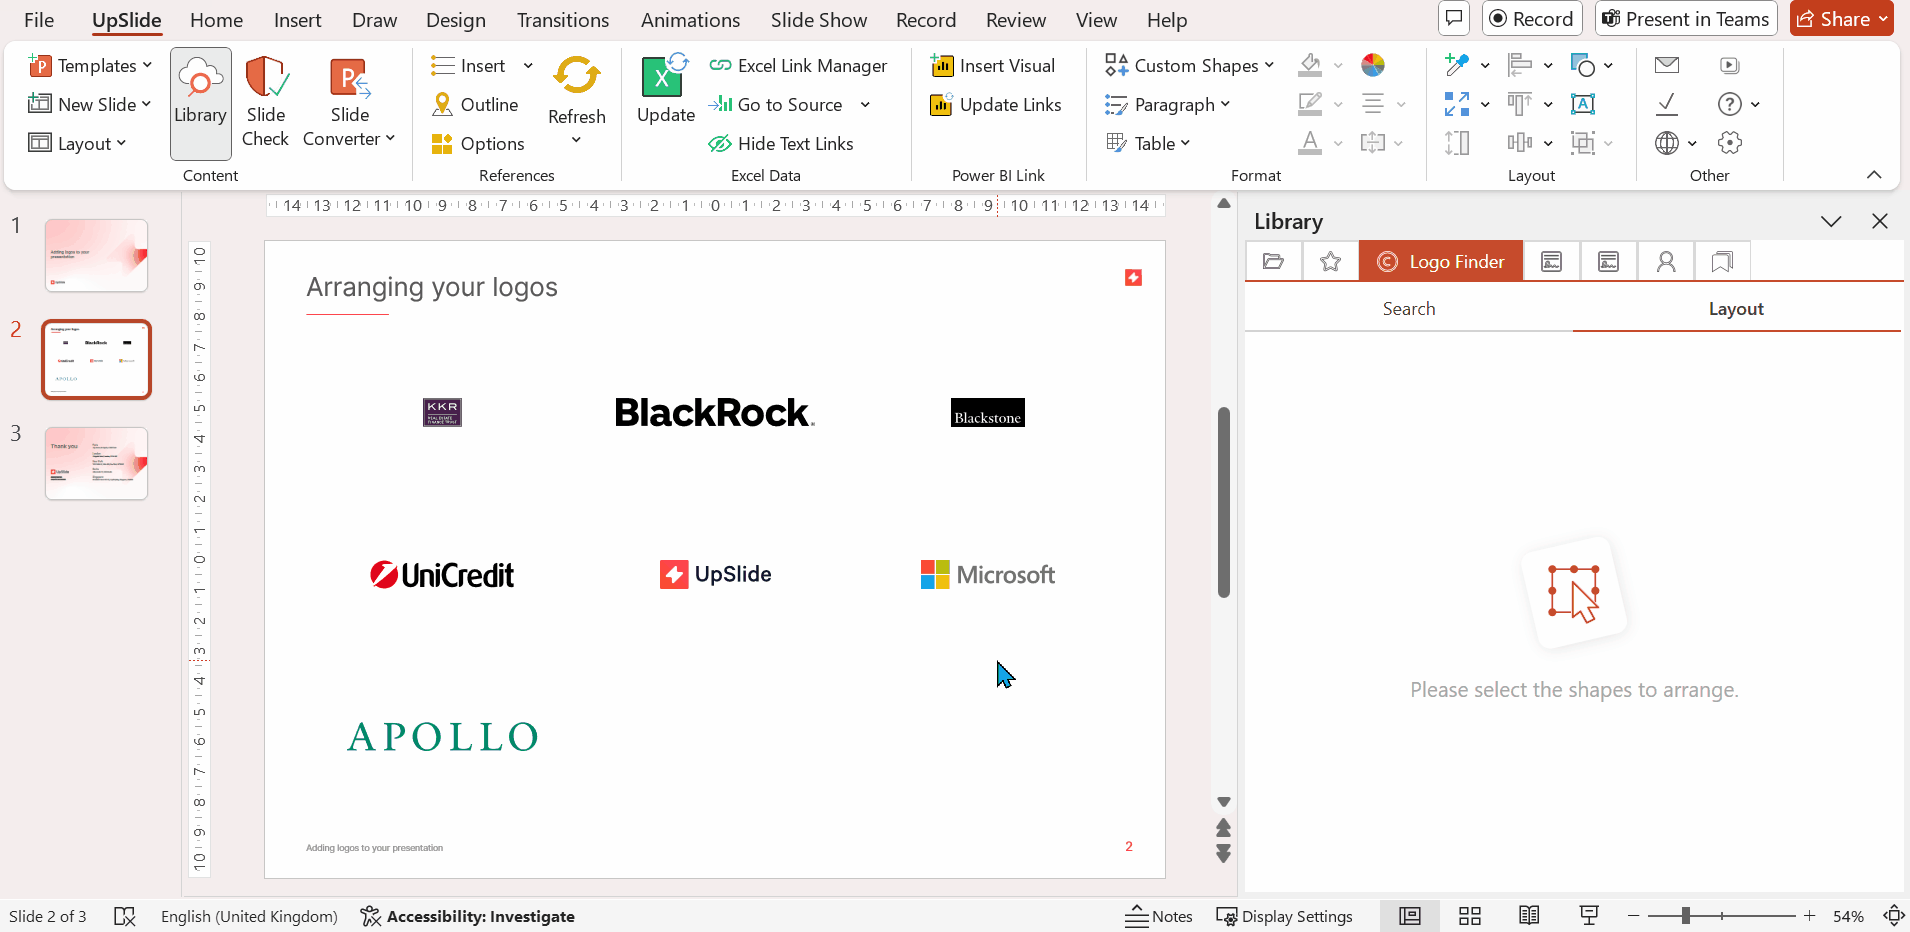Select slide 3 thumbnail

tap(96, 463)
